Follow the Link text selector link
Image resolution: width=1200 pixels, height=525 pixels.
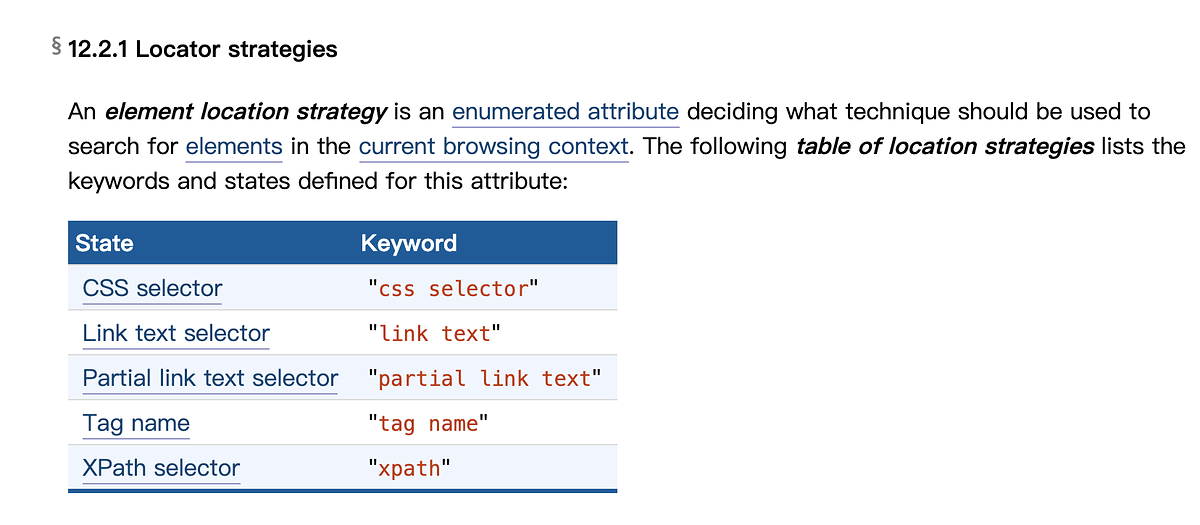pyautogui.click(x=176, y=334)
